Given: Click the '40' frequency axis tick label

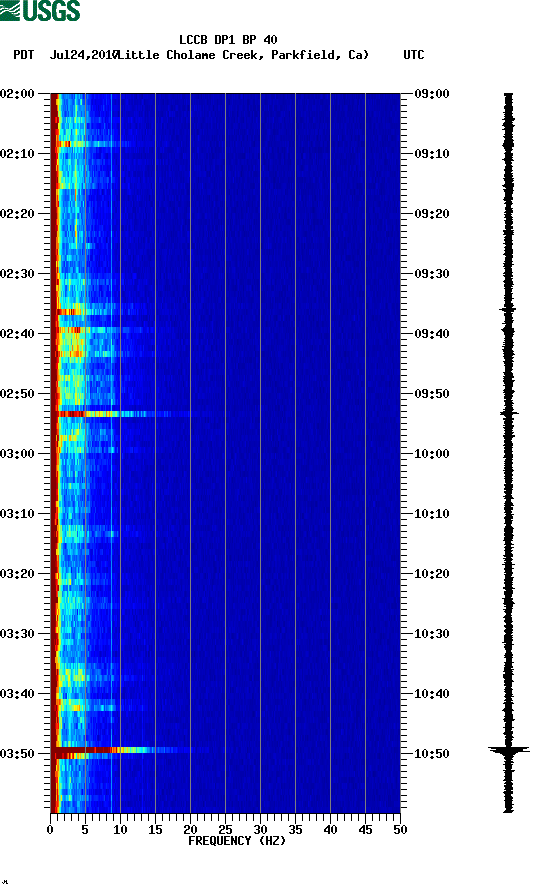Looking at the screenshot, I should (330, 830).
